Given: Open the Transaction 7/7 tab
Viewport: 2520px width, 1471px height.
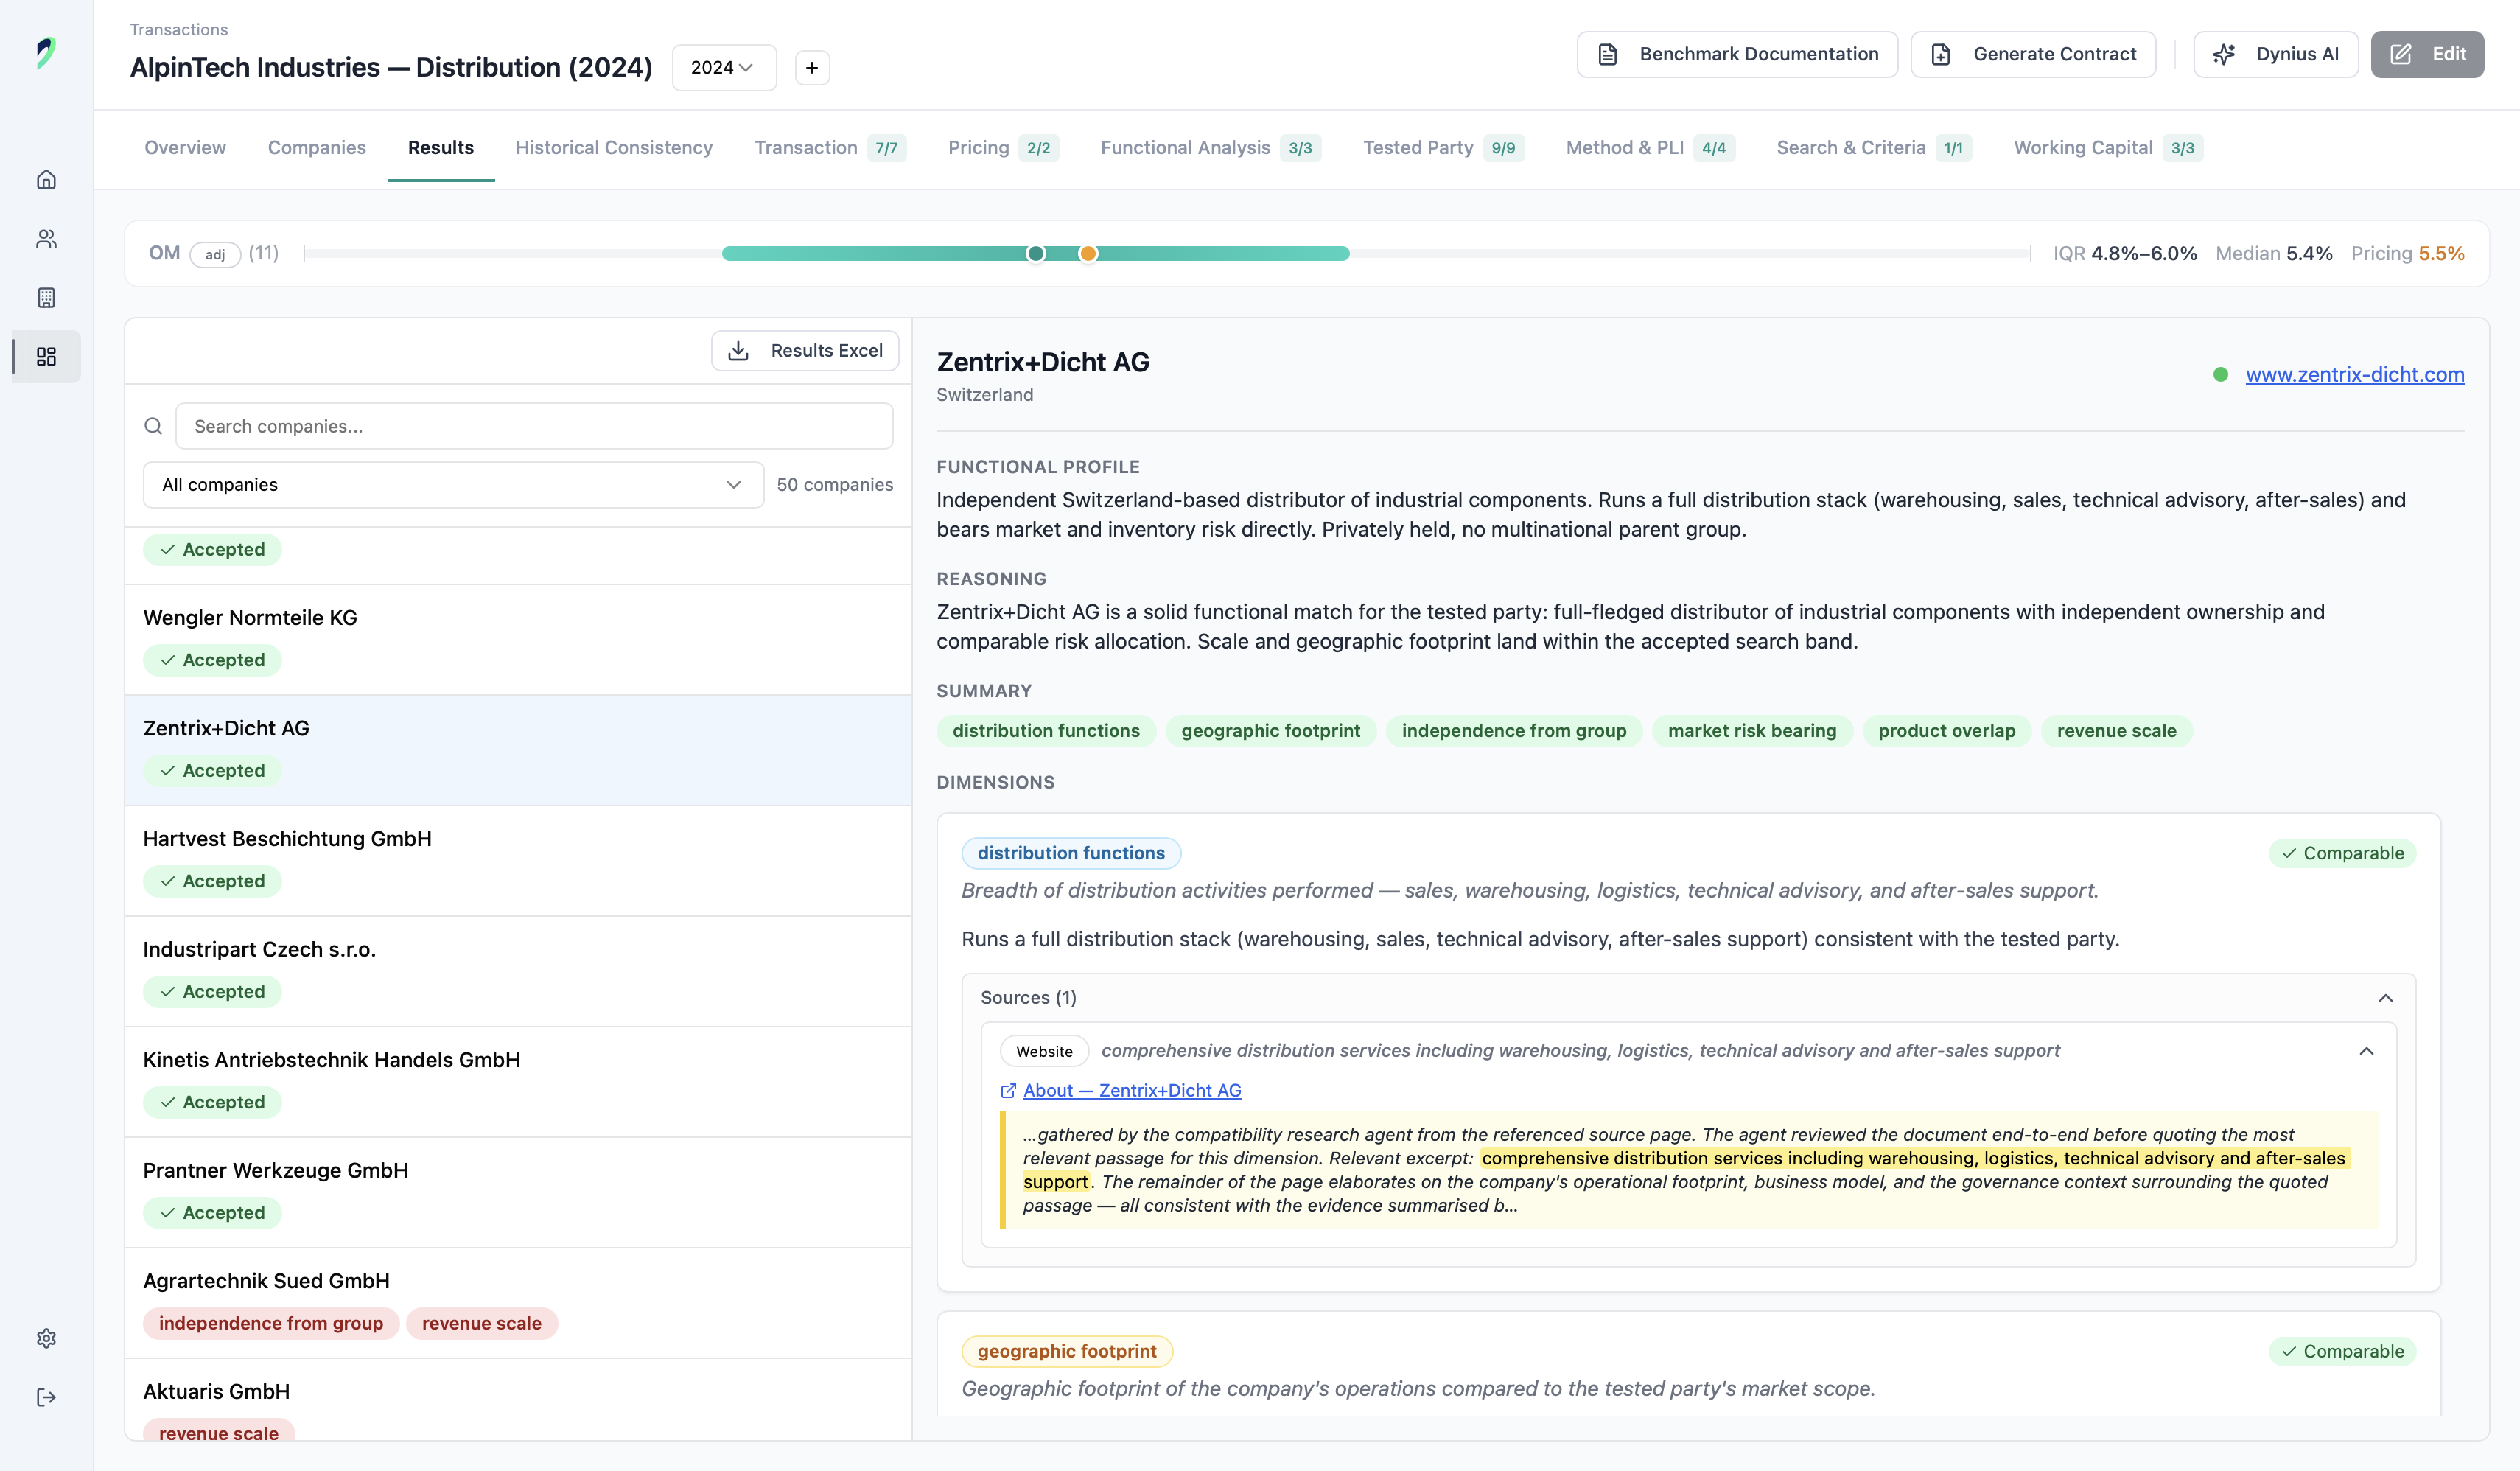Looking at the screenshot, I should [x=830, y=148].
